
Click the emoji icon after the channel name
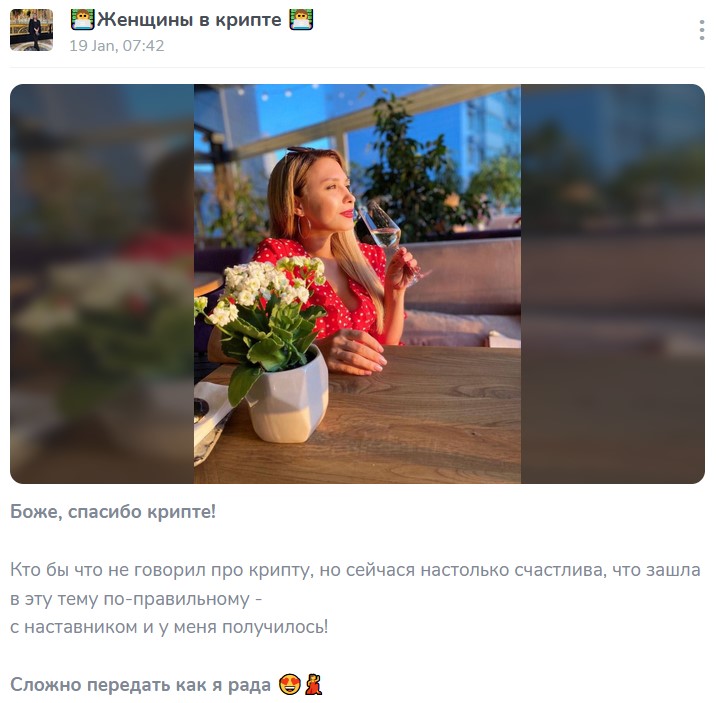click(301, 20)
